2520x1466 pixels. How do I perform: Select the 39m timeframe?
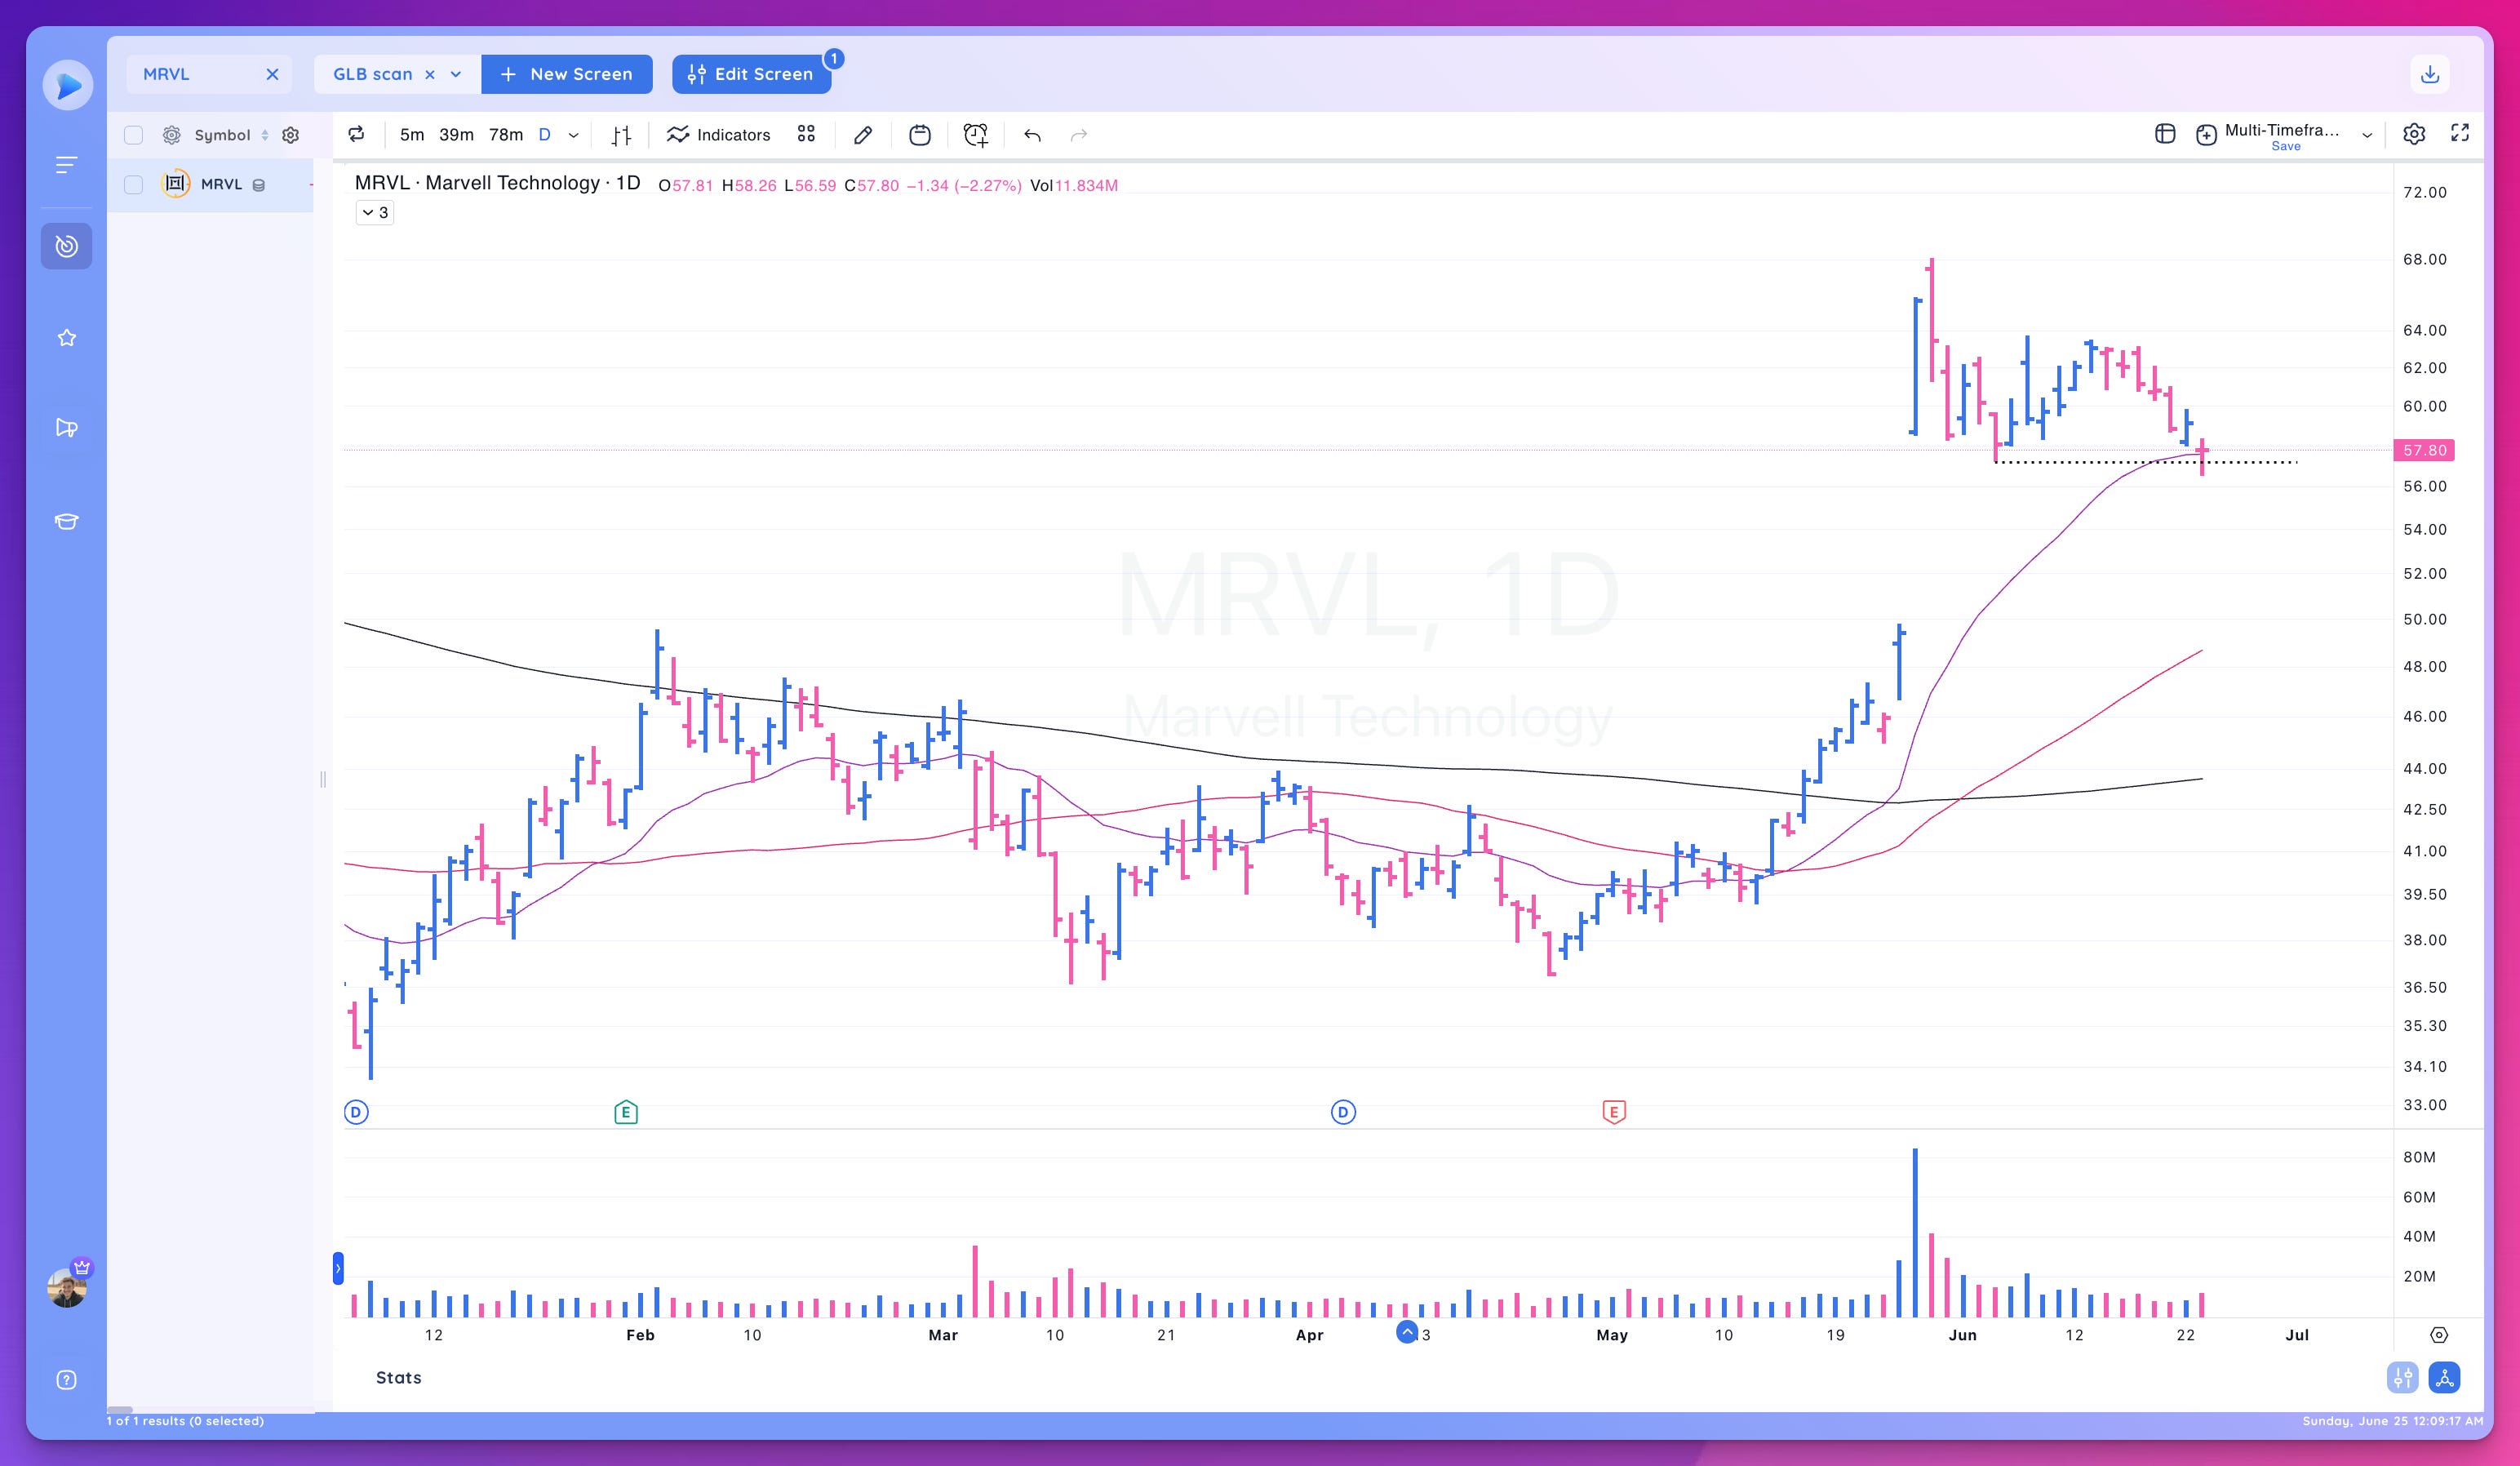point(456,135)
